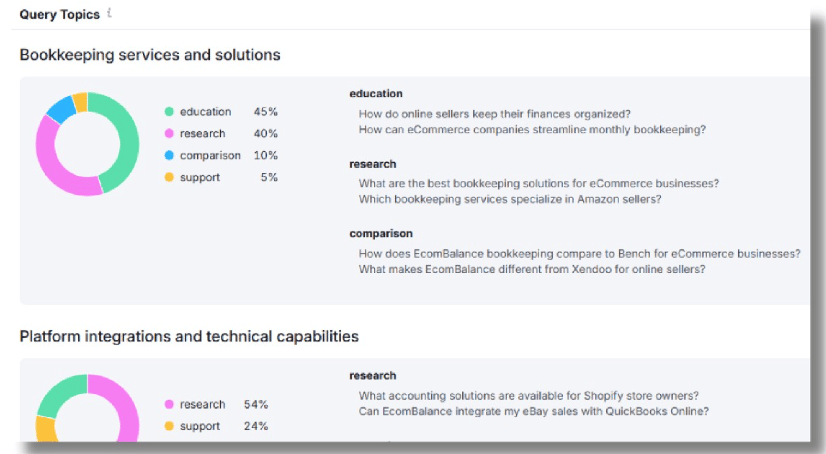The height and width of the screenshot is (454, 826).
Task: Open 'What are the best bookkeeping solutions' query
Action: (x=539, y=183)
